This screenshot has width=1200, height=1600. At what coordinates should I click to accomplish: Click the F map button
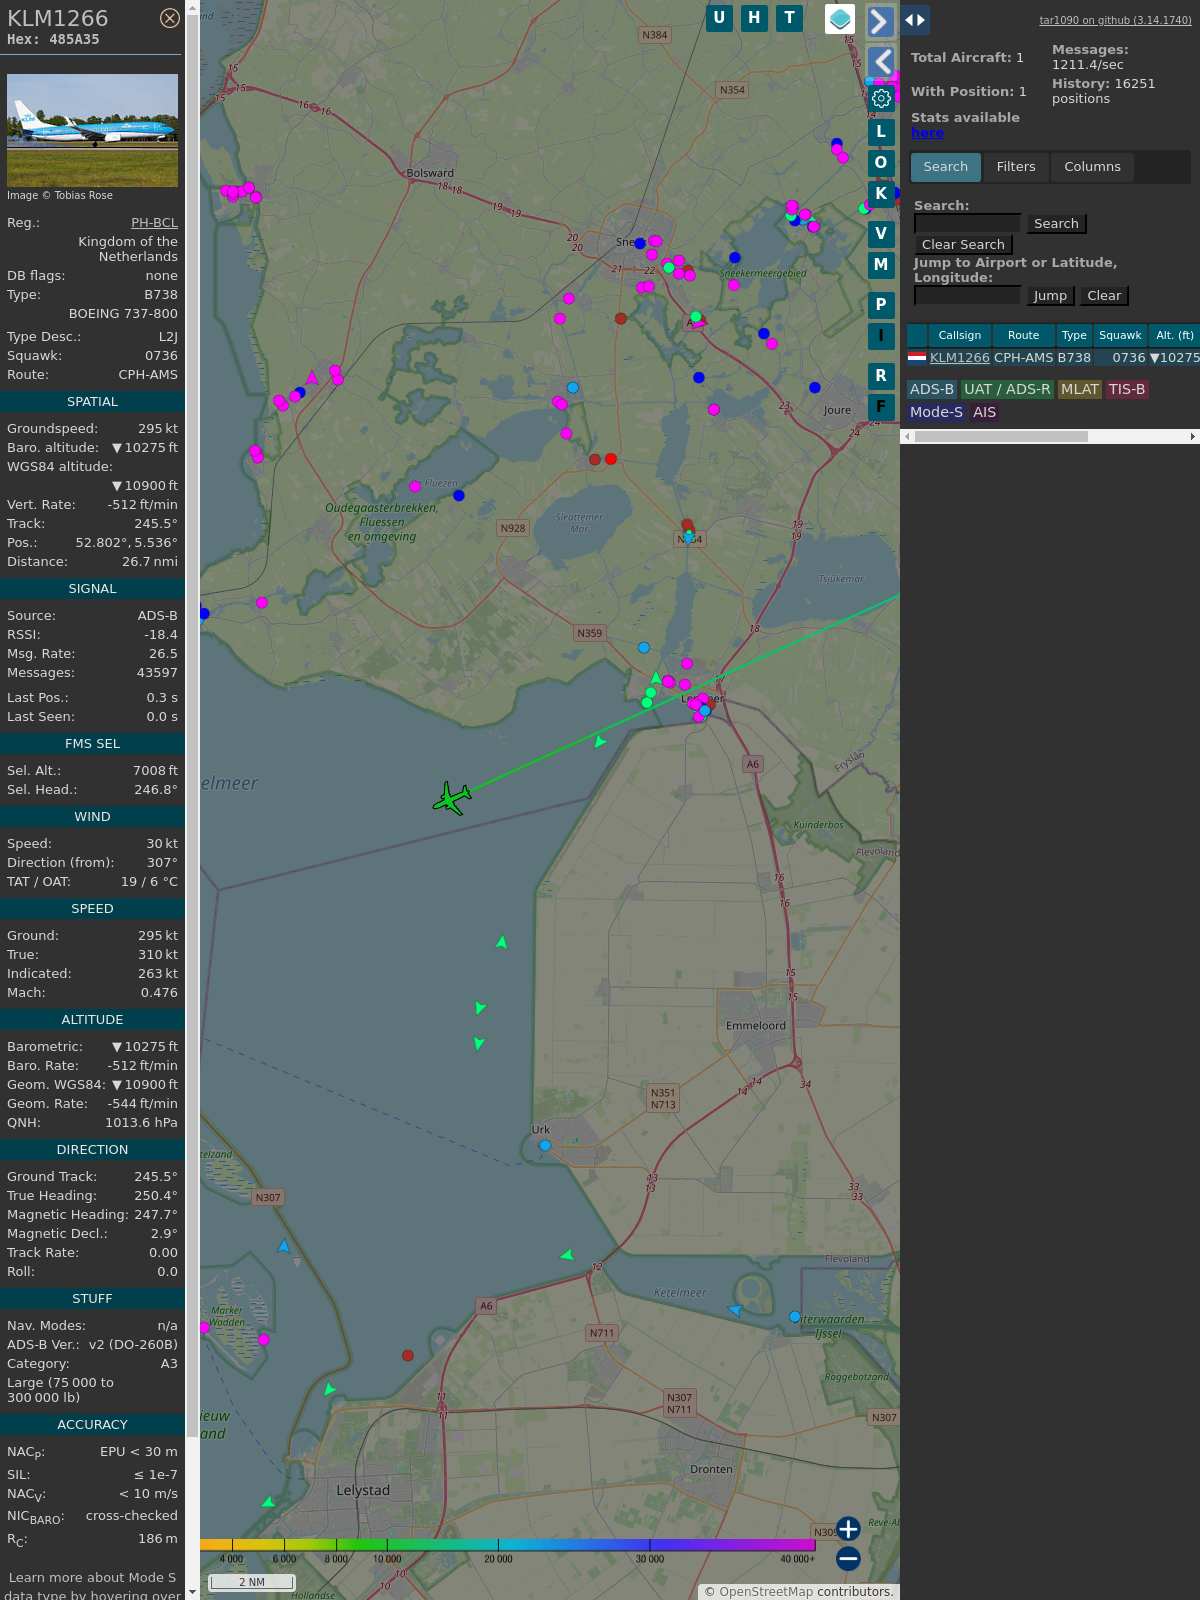pyautogui.click(x=881, y=407)
